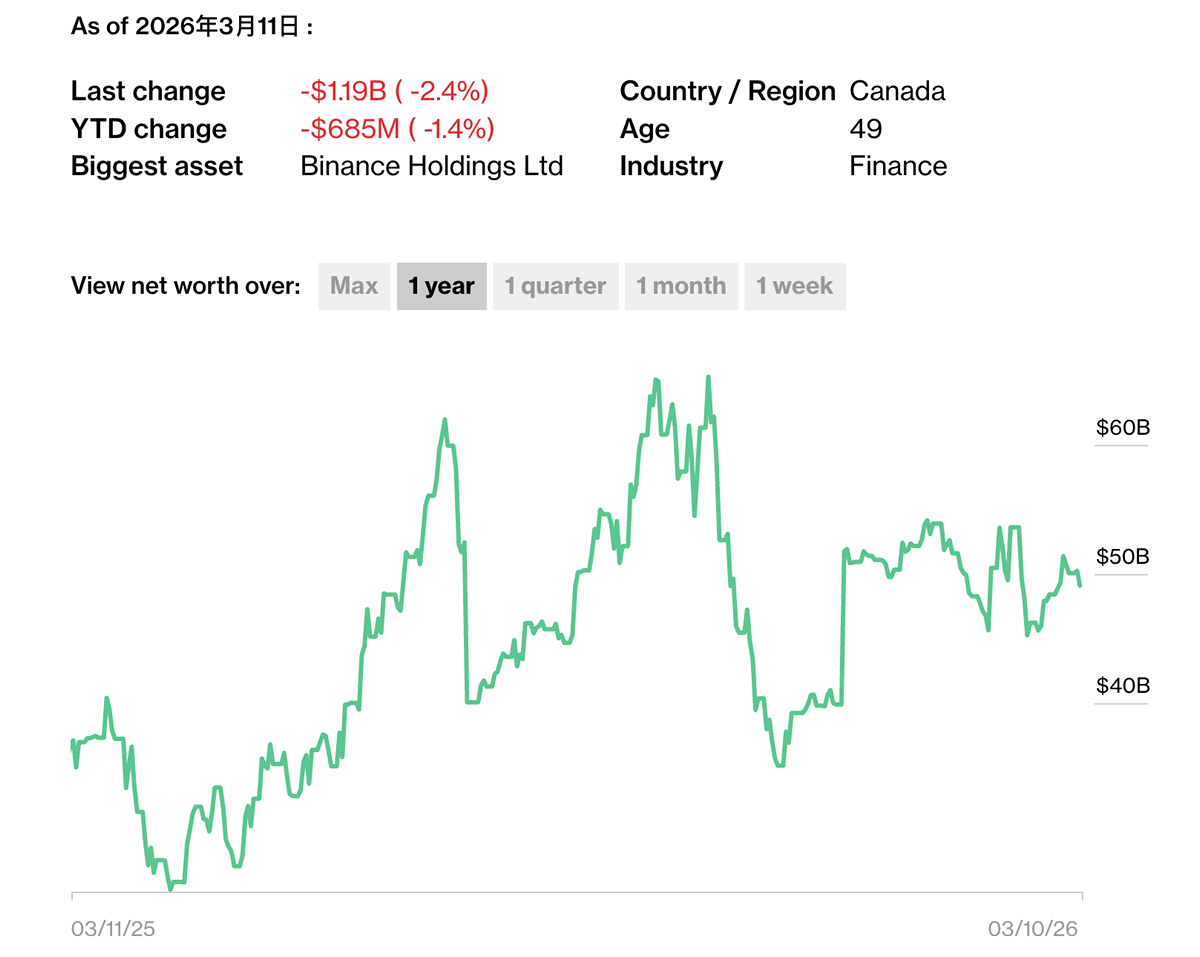Click the $50B axis label
The image size is (1200, 957).
point(1123,556)
